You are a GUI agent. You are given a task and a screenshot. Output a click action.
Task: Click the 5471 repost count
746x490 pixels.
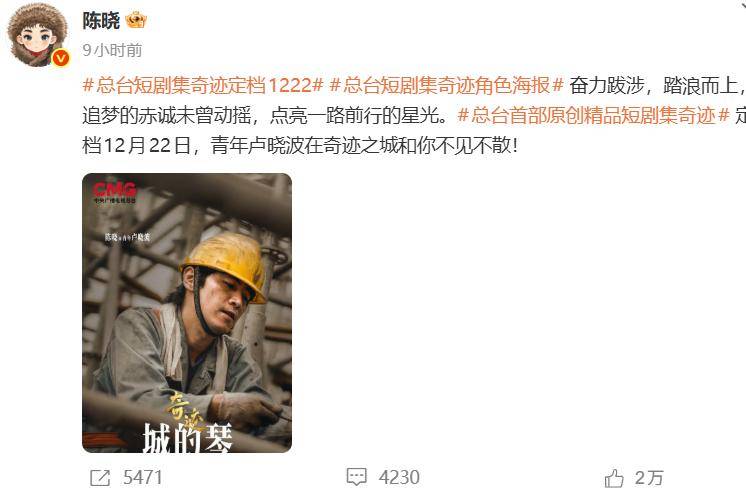pyautogui.click(x=143, y=477)
